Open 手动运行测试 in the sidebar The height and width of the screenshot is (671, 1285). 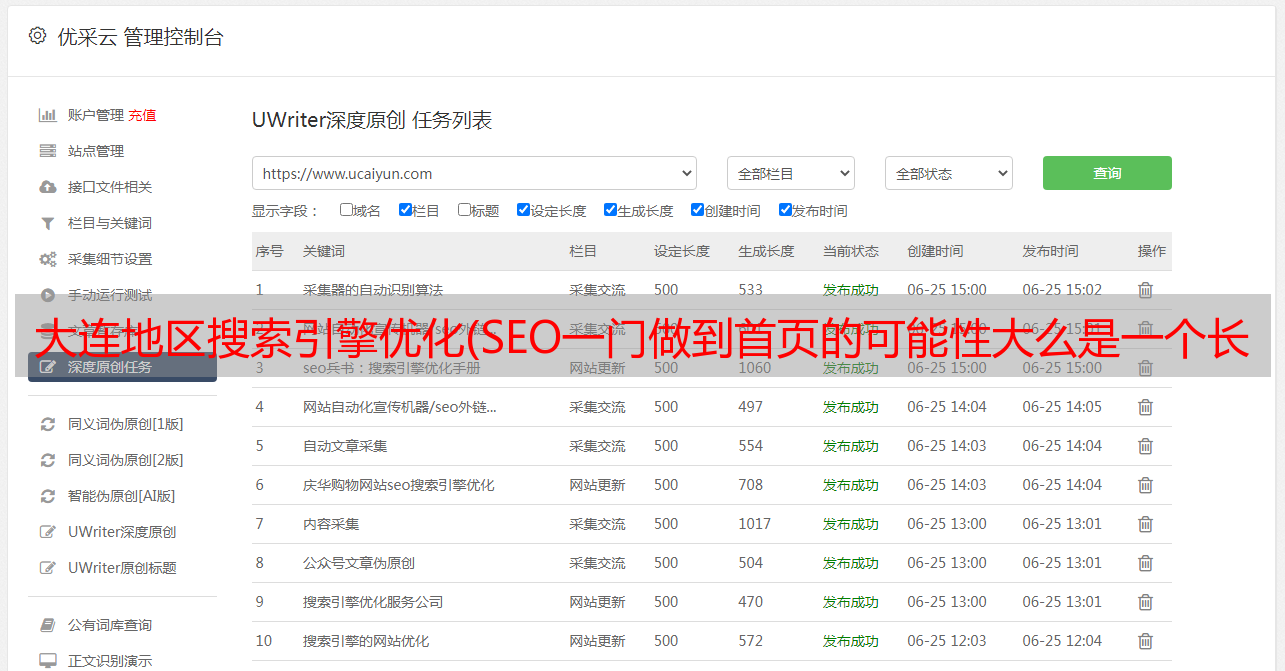click(110, 295)
